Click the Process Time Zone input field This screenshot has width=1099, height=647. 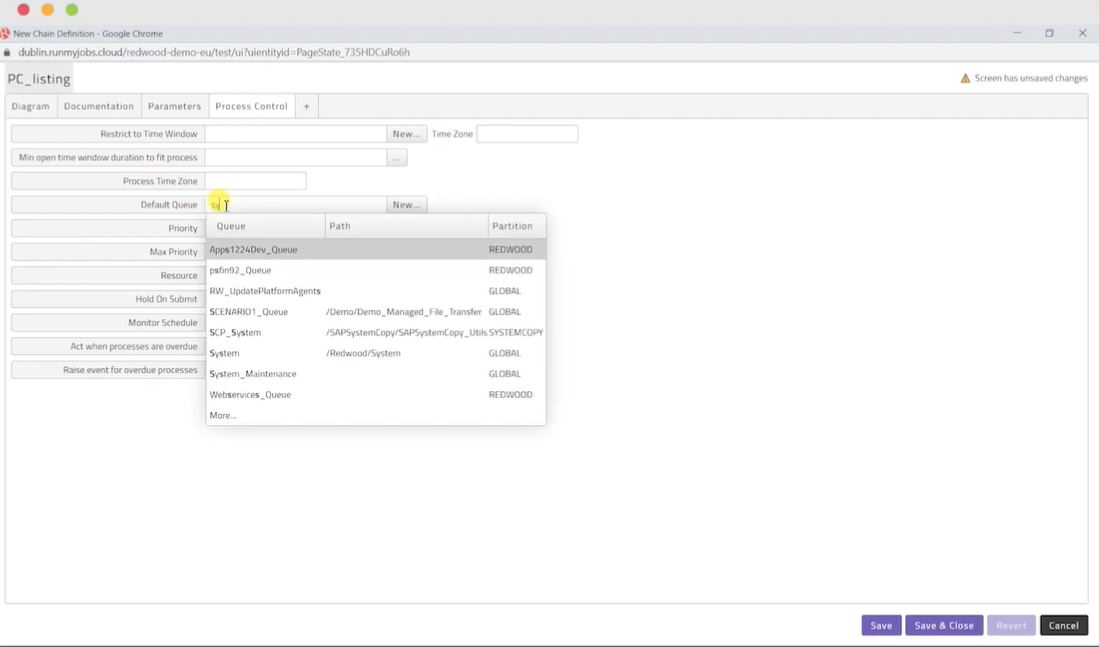[255, 180]
